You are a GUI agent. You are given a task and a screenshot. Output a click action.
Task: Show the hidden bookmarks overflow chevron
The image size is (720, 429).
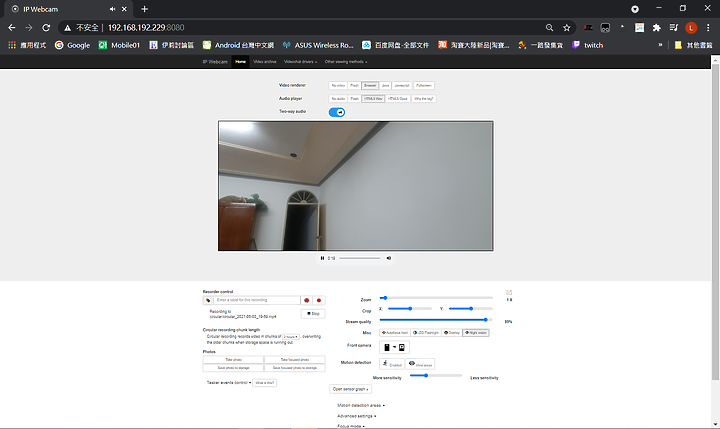pos(660,45)
